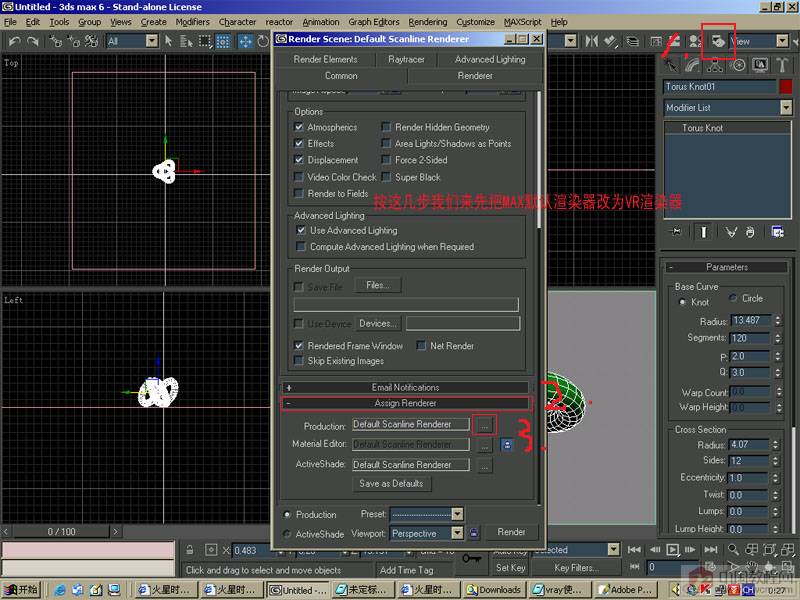Viewport: 800px width, 600px height.
Task: Activate the Select and Link tool
Action: (56, 41)
